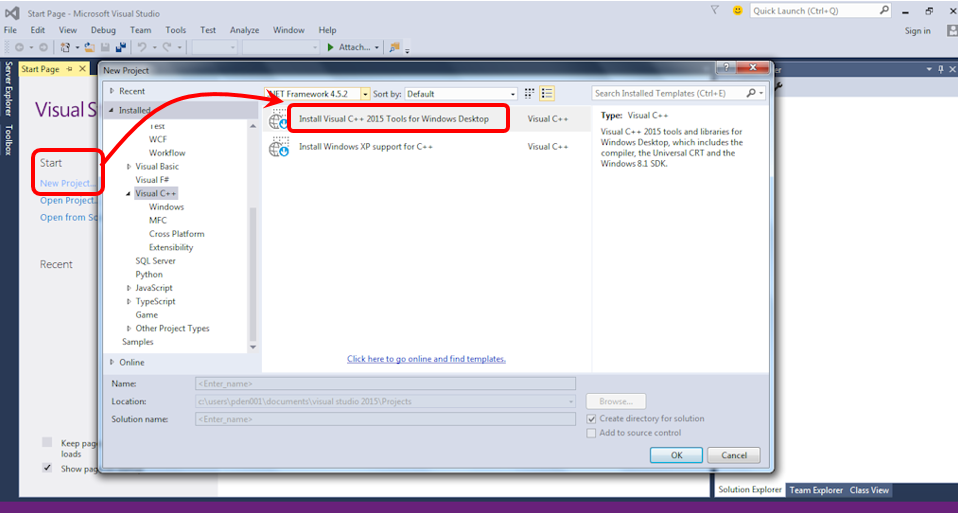Open the Server Explorer side tab
The height and width of the screenshot is (513, 958).
(9, 89)
